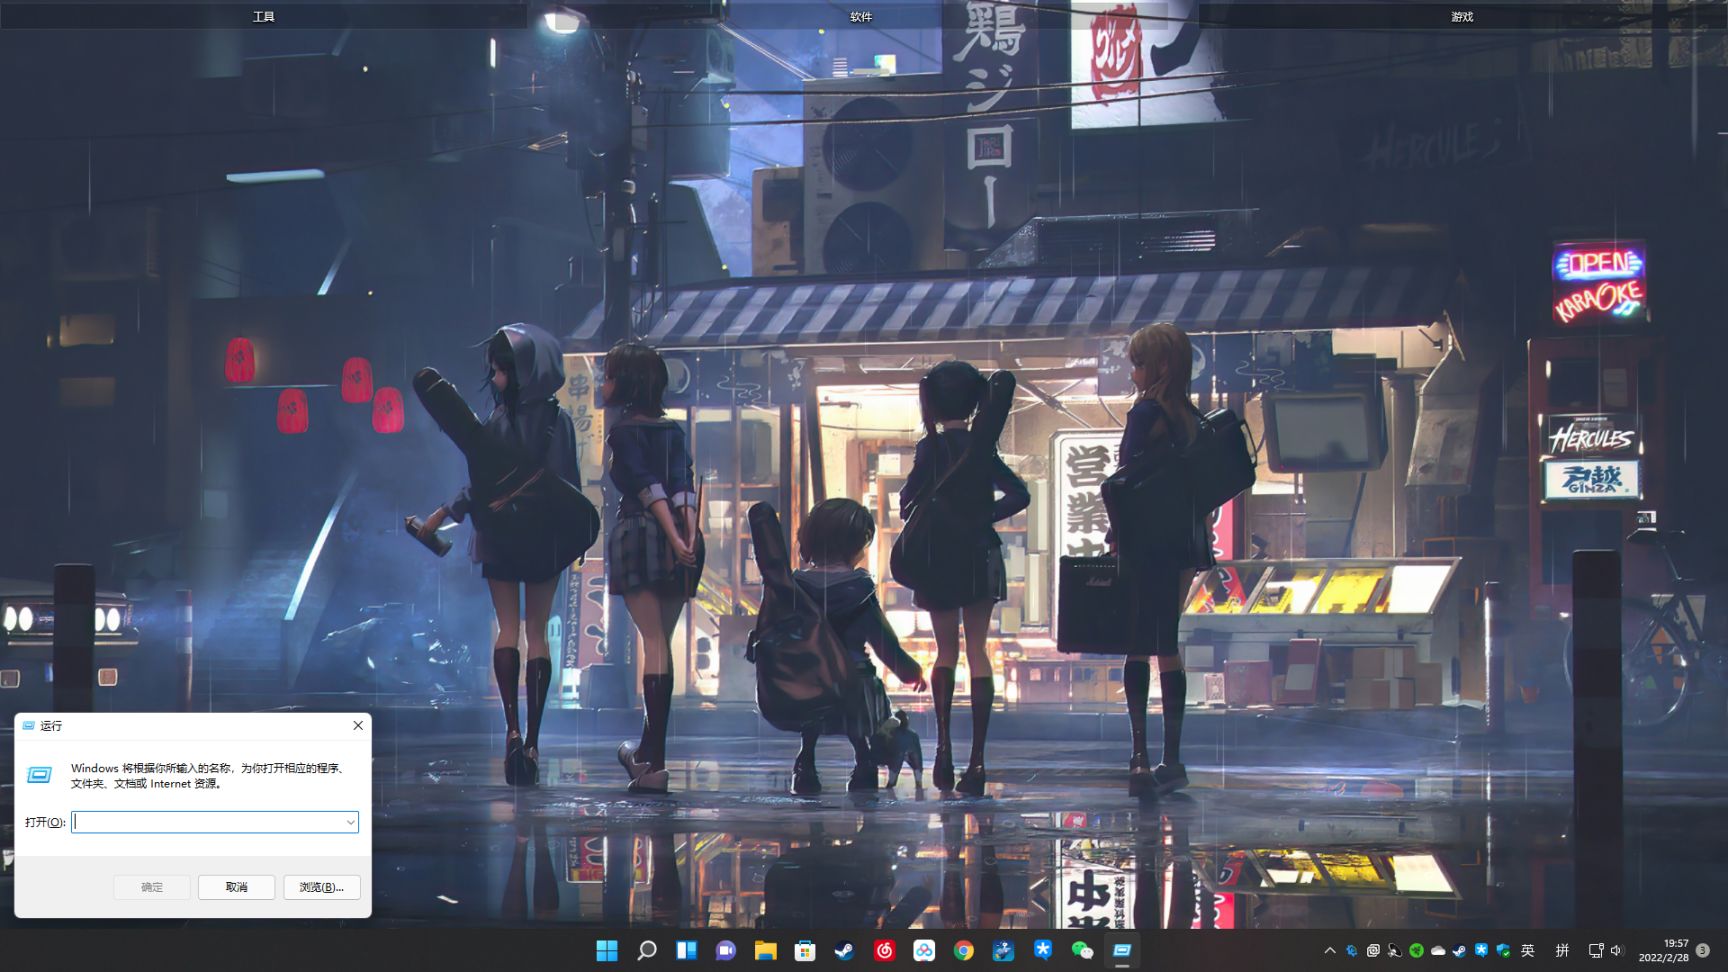Select the 工具 desktop group tab
1728x972 pixels.
pos(264,16)
